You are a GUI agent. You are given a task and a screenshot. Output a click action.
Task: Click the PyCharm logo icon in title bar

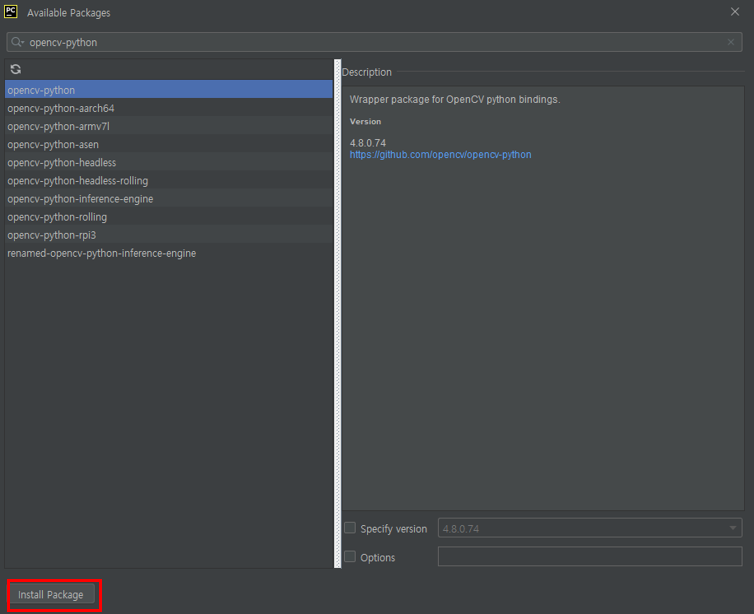[11, 12]
